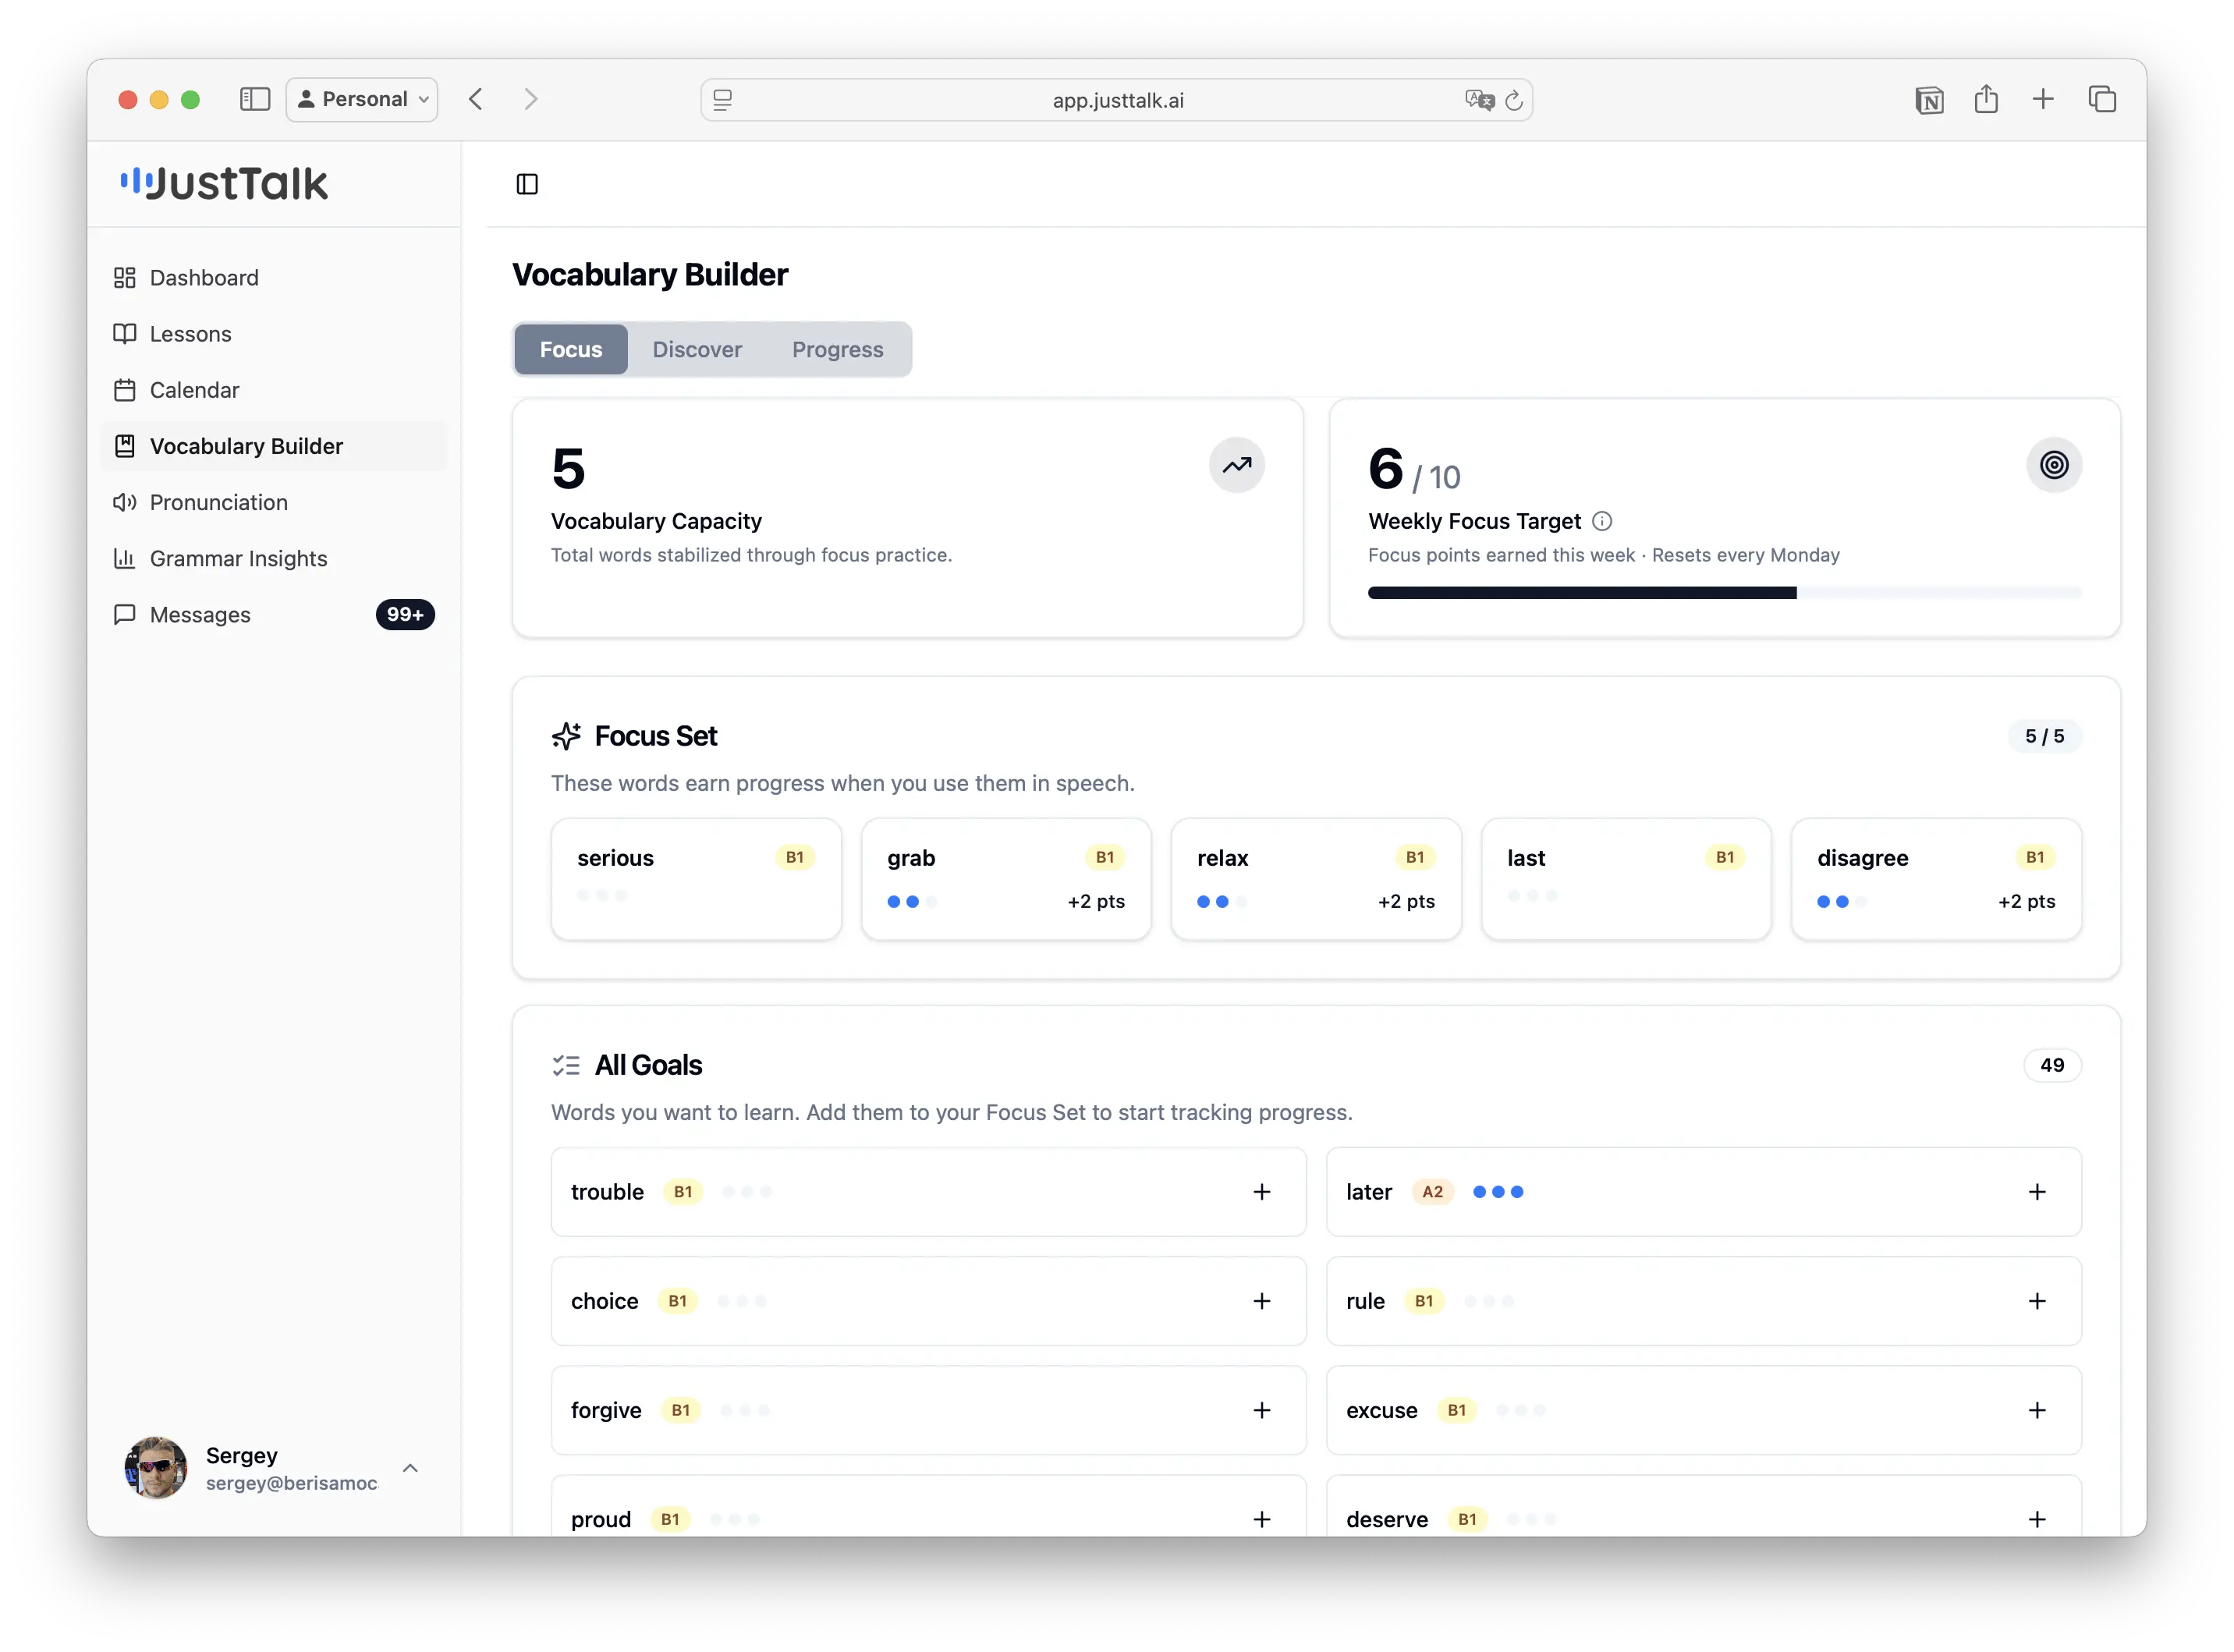The height and width of the screenshot is (1652, 2234).
Task: Expand the Sergey account menu chevron
Action: pyautogui.click(x=409, y=1466)
